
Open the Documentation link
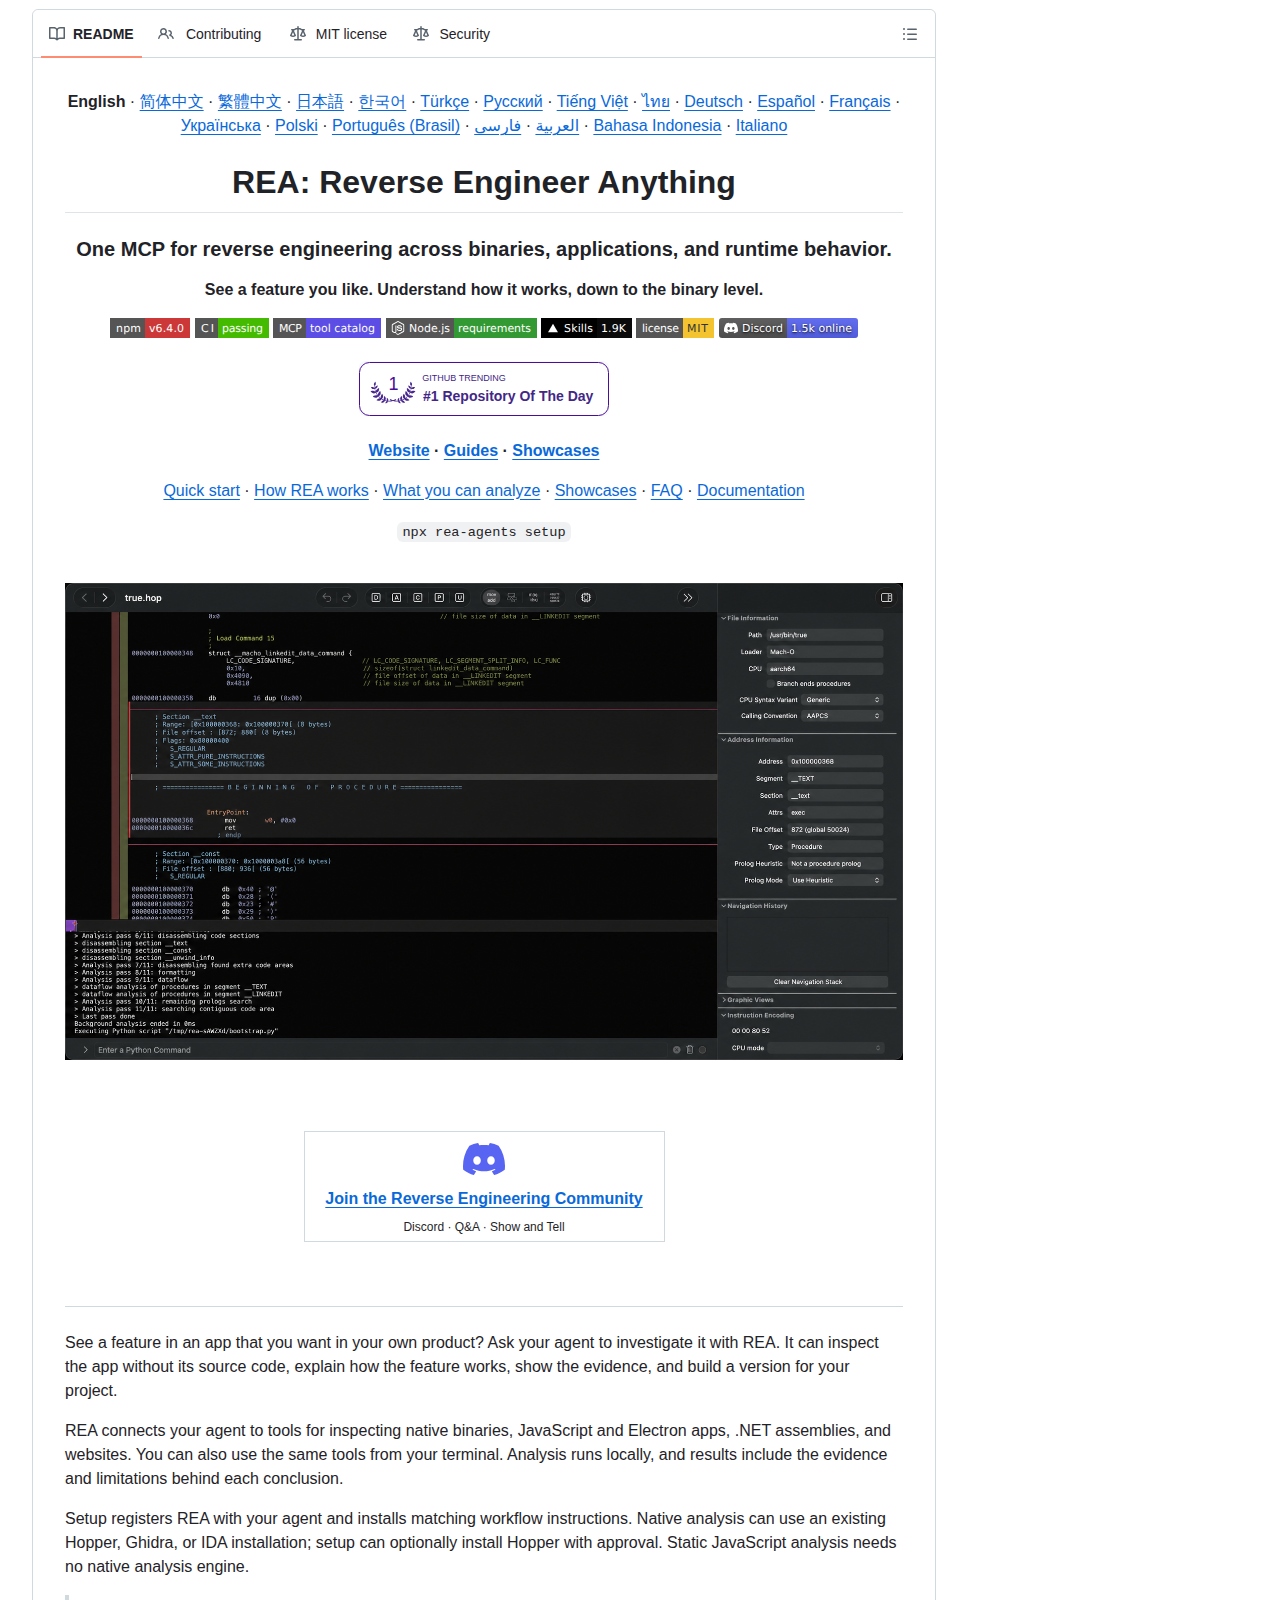(751, 491)
